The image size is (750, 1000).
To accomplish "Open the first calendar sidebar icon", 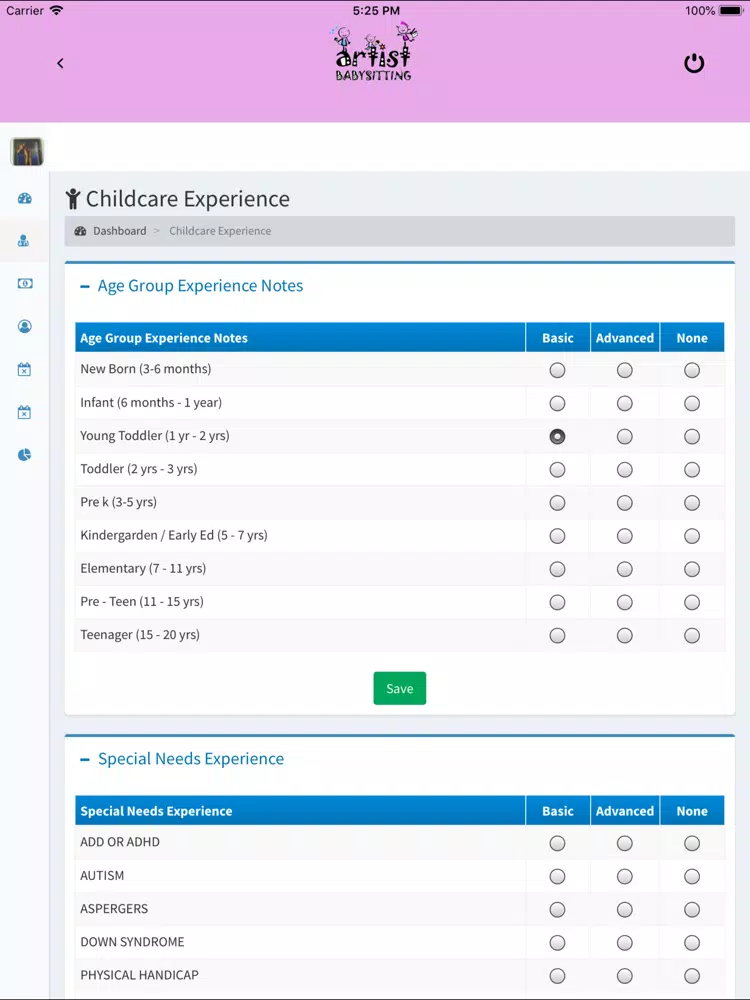I will pos(24,369).
